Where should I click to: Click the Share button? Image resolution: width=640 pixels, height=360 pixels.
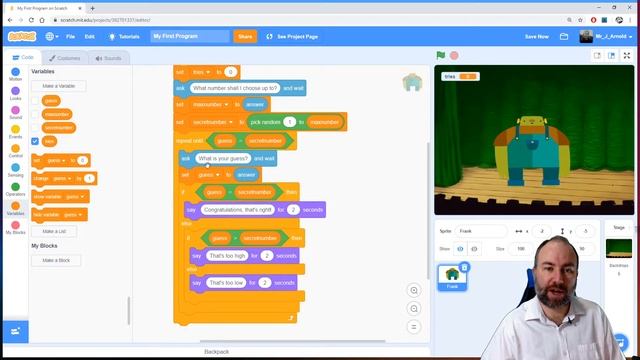245,36
